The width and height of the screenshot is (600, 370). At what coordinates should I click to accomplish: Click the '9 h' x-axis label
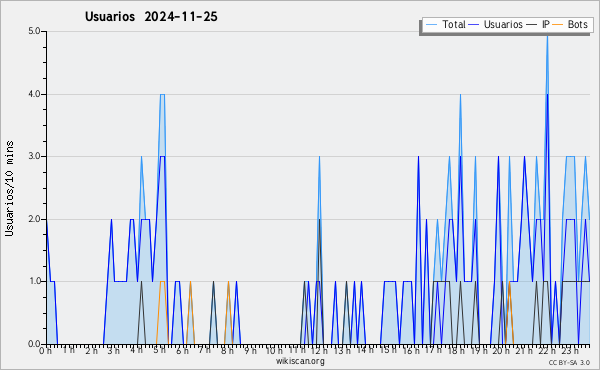pos(250,351)
